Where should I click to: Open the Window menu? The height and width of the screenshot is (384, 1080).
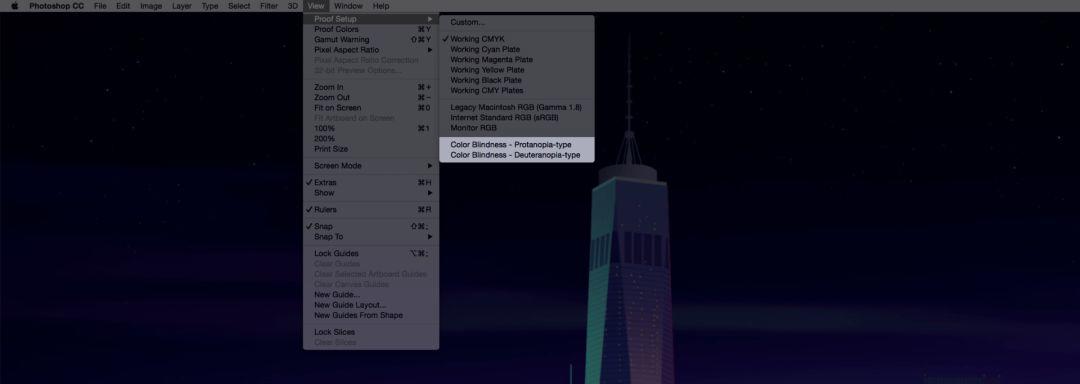click(349, 6)
